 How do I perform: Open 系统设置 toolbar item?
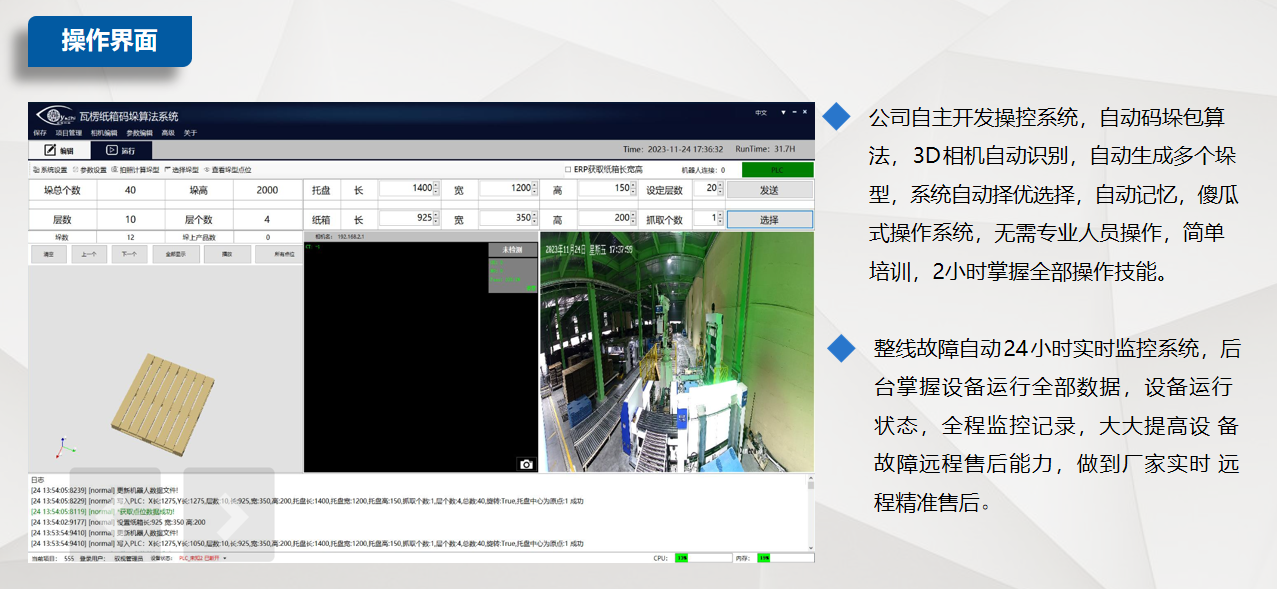(x=50, y=170)
